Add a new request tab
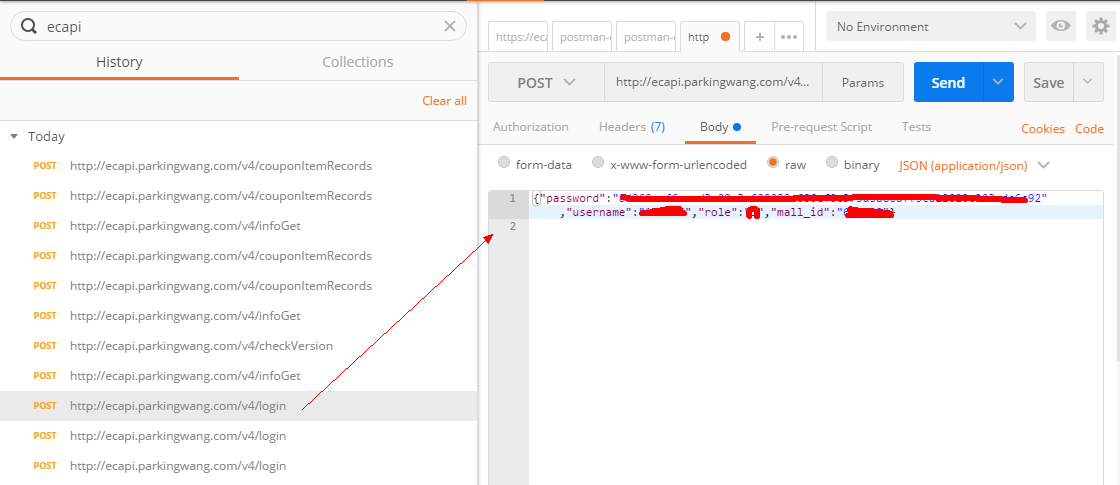Screen dimensions: 1120x485 (759, 37)
